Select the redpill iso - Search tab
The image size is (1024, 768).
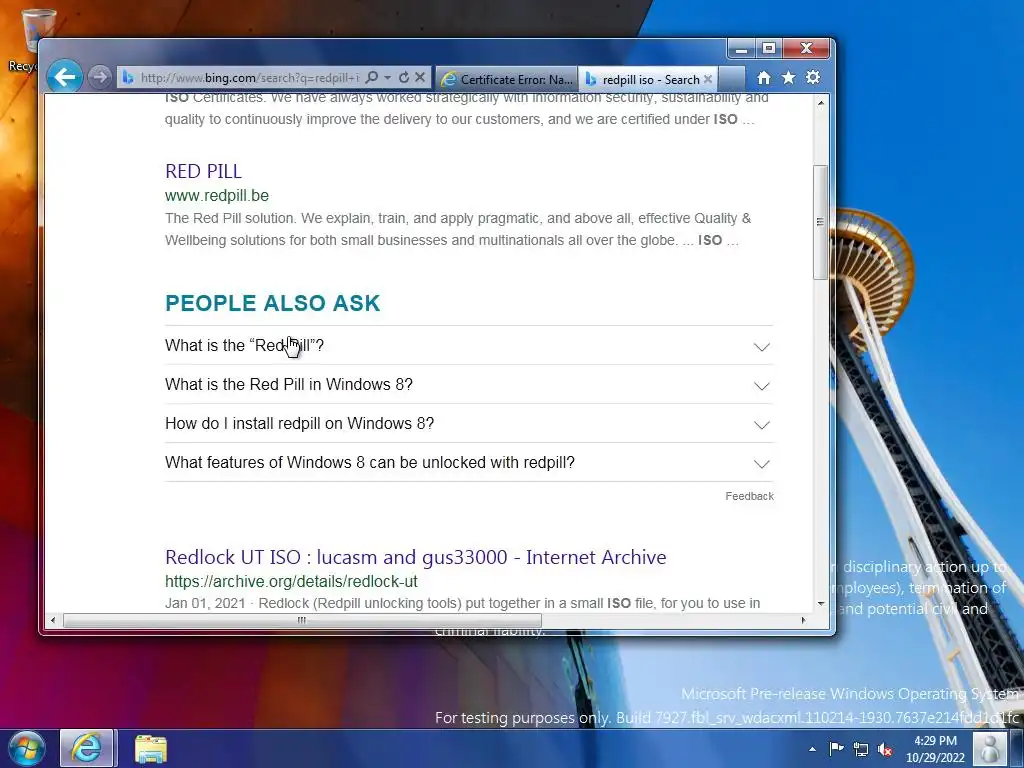click(x=648, y=79)
